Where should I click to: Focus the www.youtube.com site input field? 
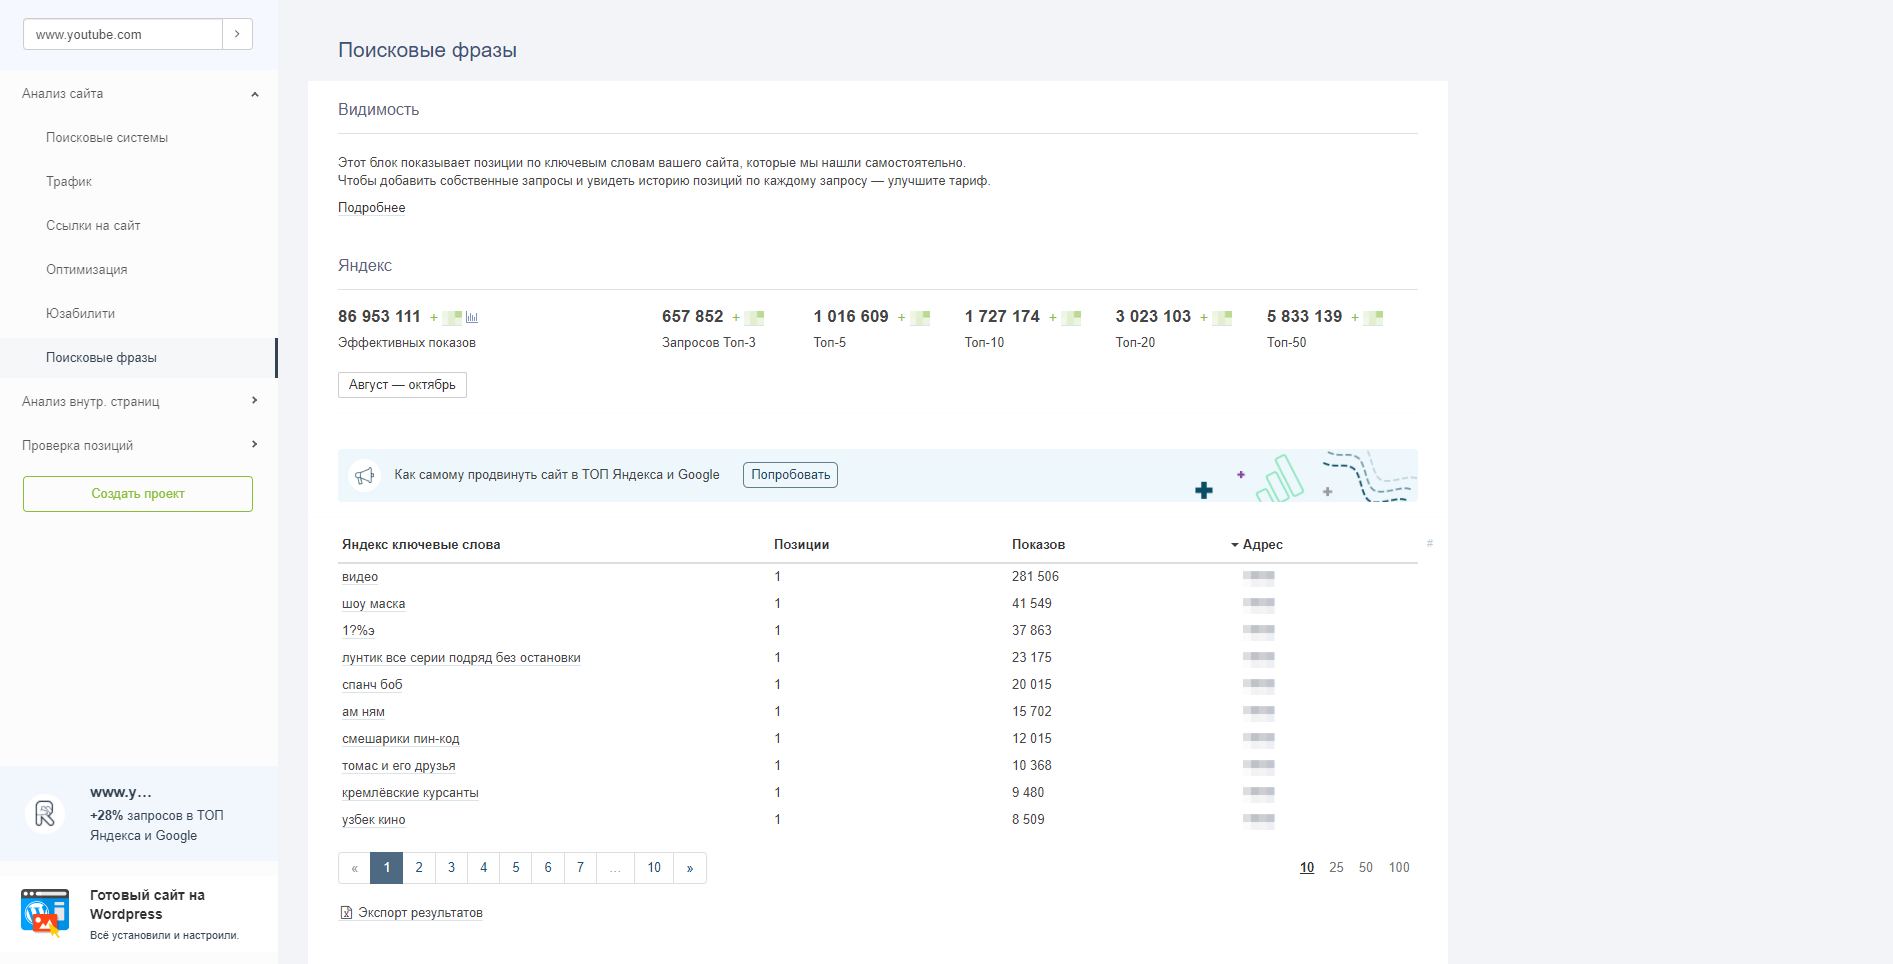click(x=122, y=34)
